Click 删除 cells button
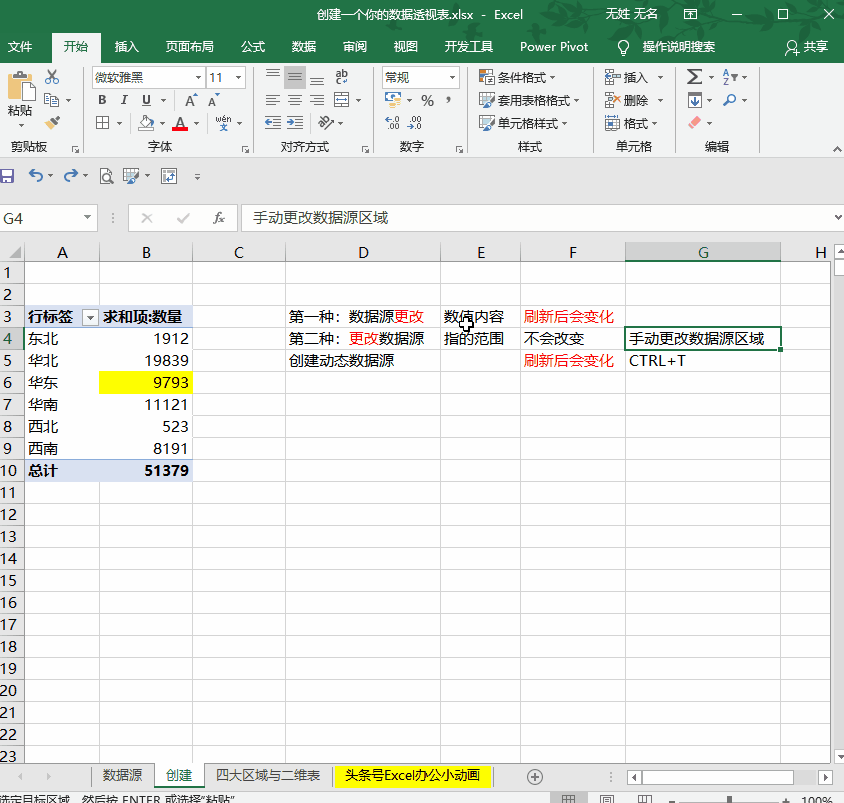 point(628,100)
